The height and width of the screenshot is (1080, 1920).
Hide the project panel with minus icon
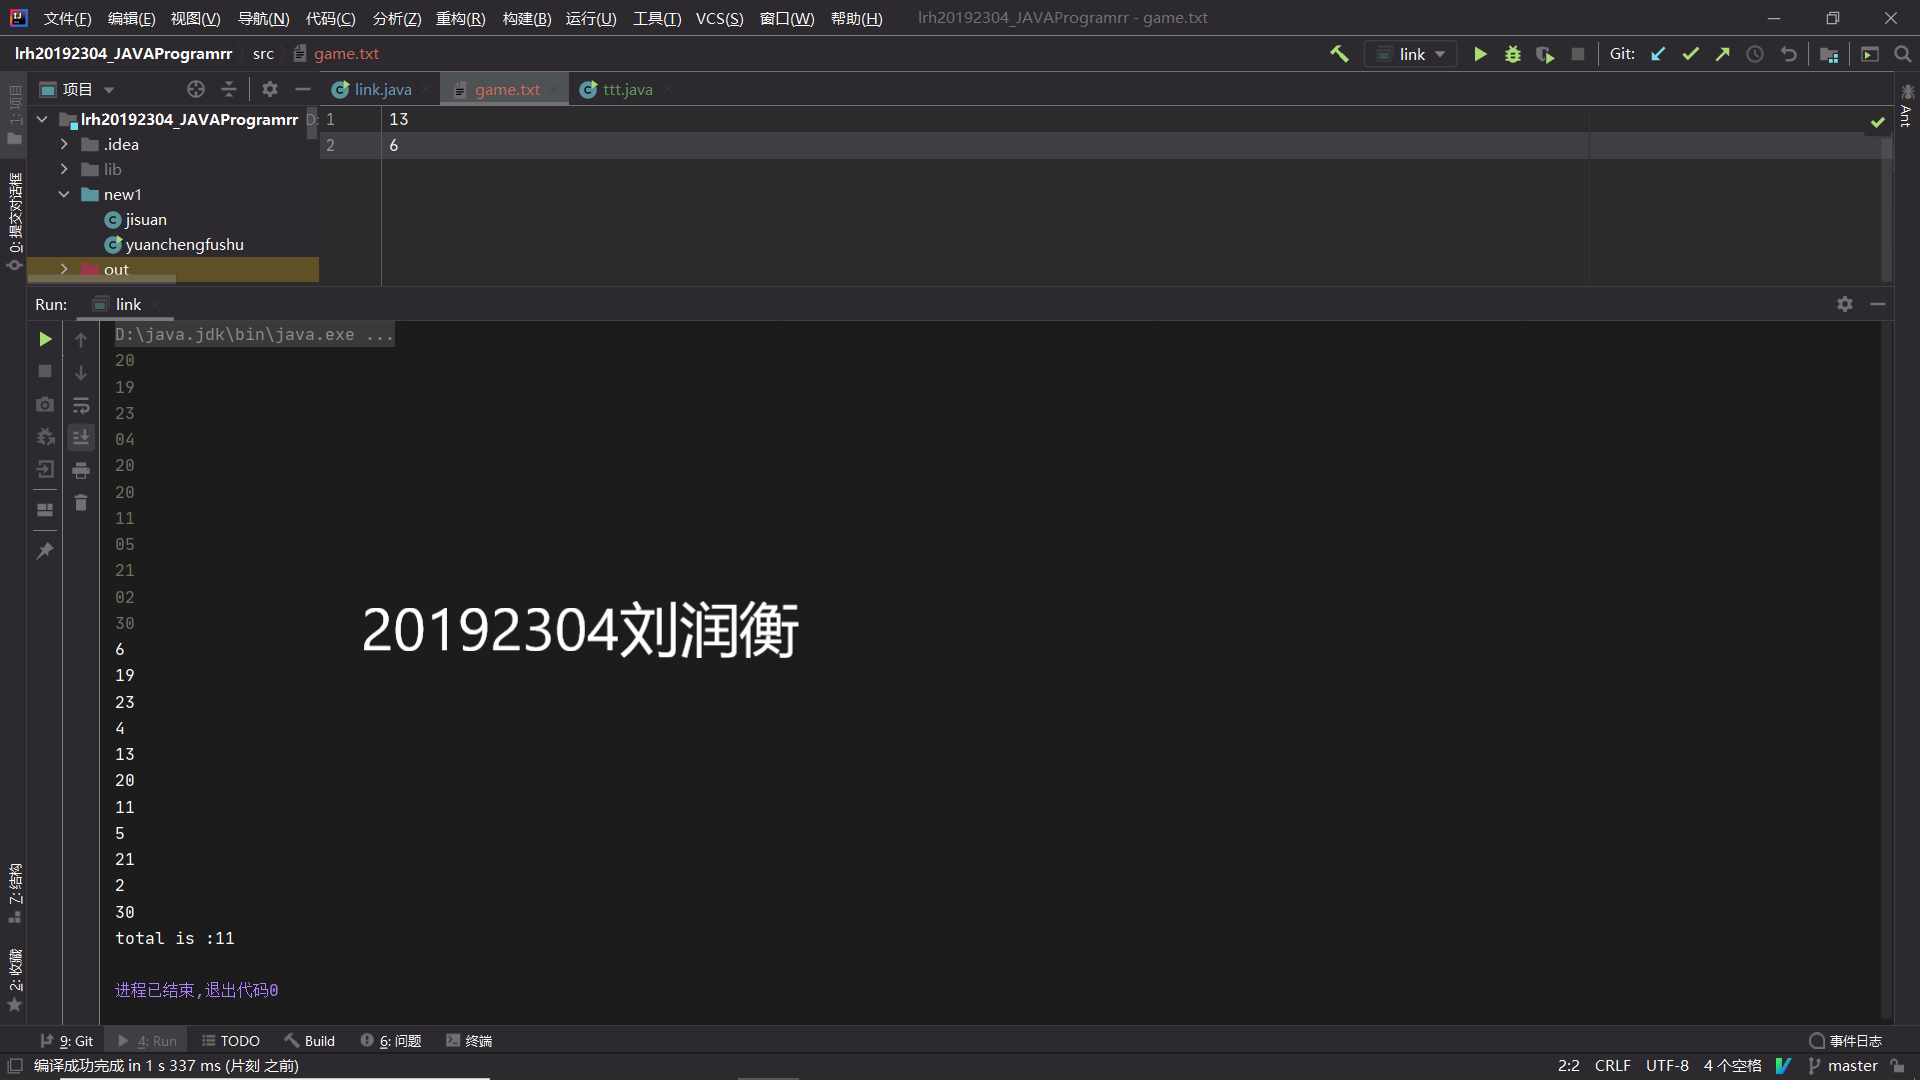303,89
